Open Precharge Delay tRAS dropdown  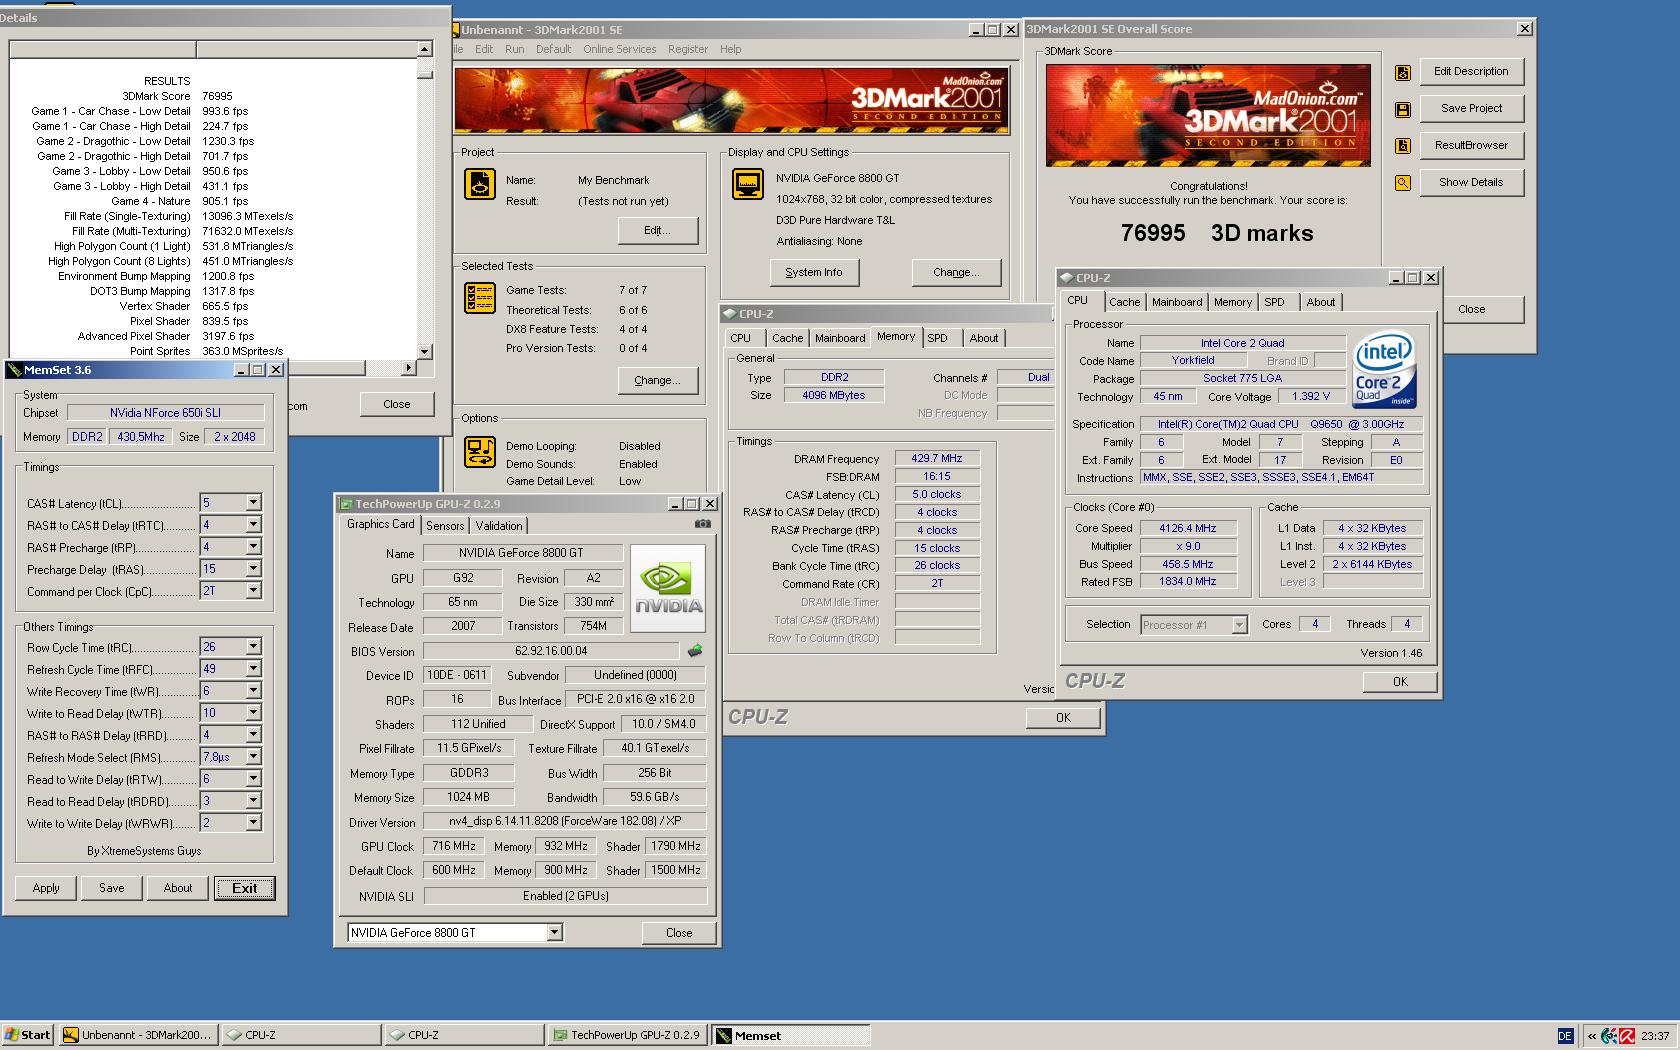(x=253, y=569)
